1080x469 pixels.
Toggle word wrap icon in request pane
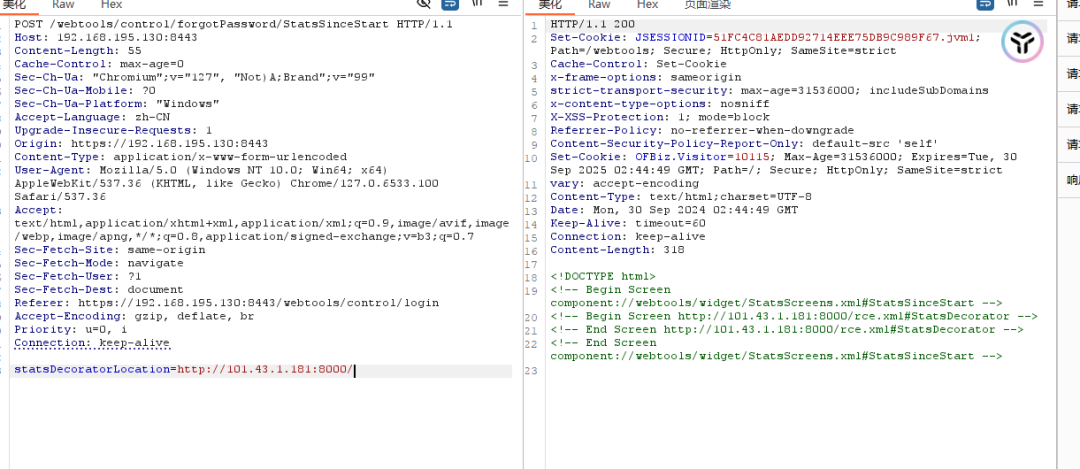coord(450,4)
